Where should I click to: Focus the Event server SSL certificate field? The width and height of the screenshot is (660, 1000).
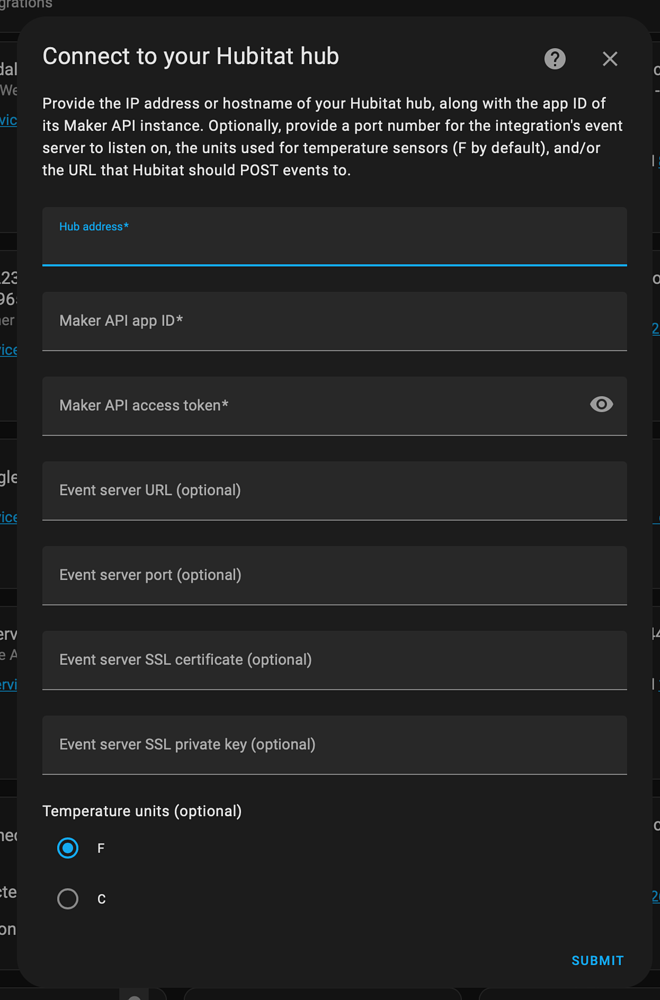[334, 660]
